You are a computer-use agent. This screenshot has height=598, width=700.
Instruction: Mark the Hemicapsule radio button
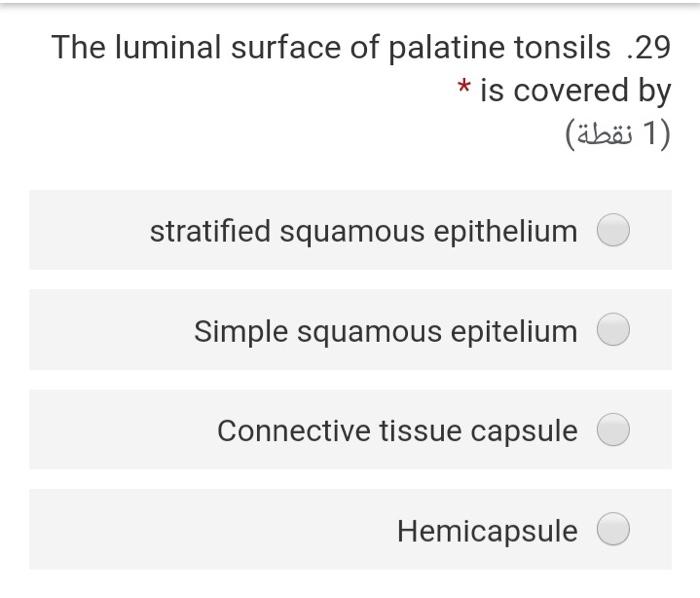613,529
